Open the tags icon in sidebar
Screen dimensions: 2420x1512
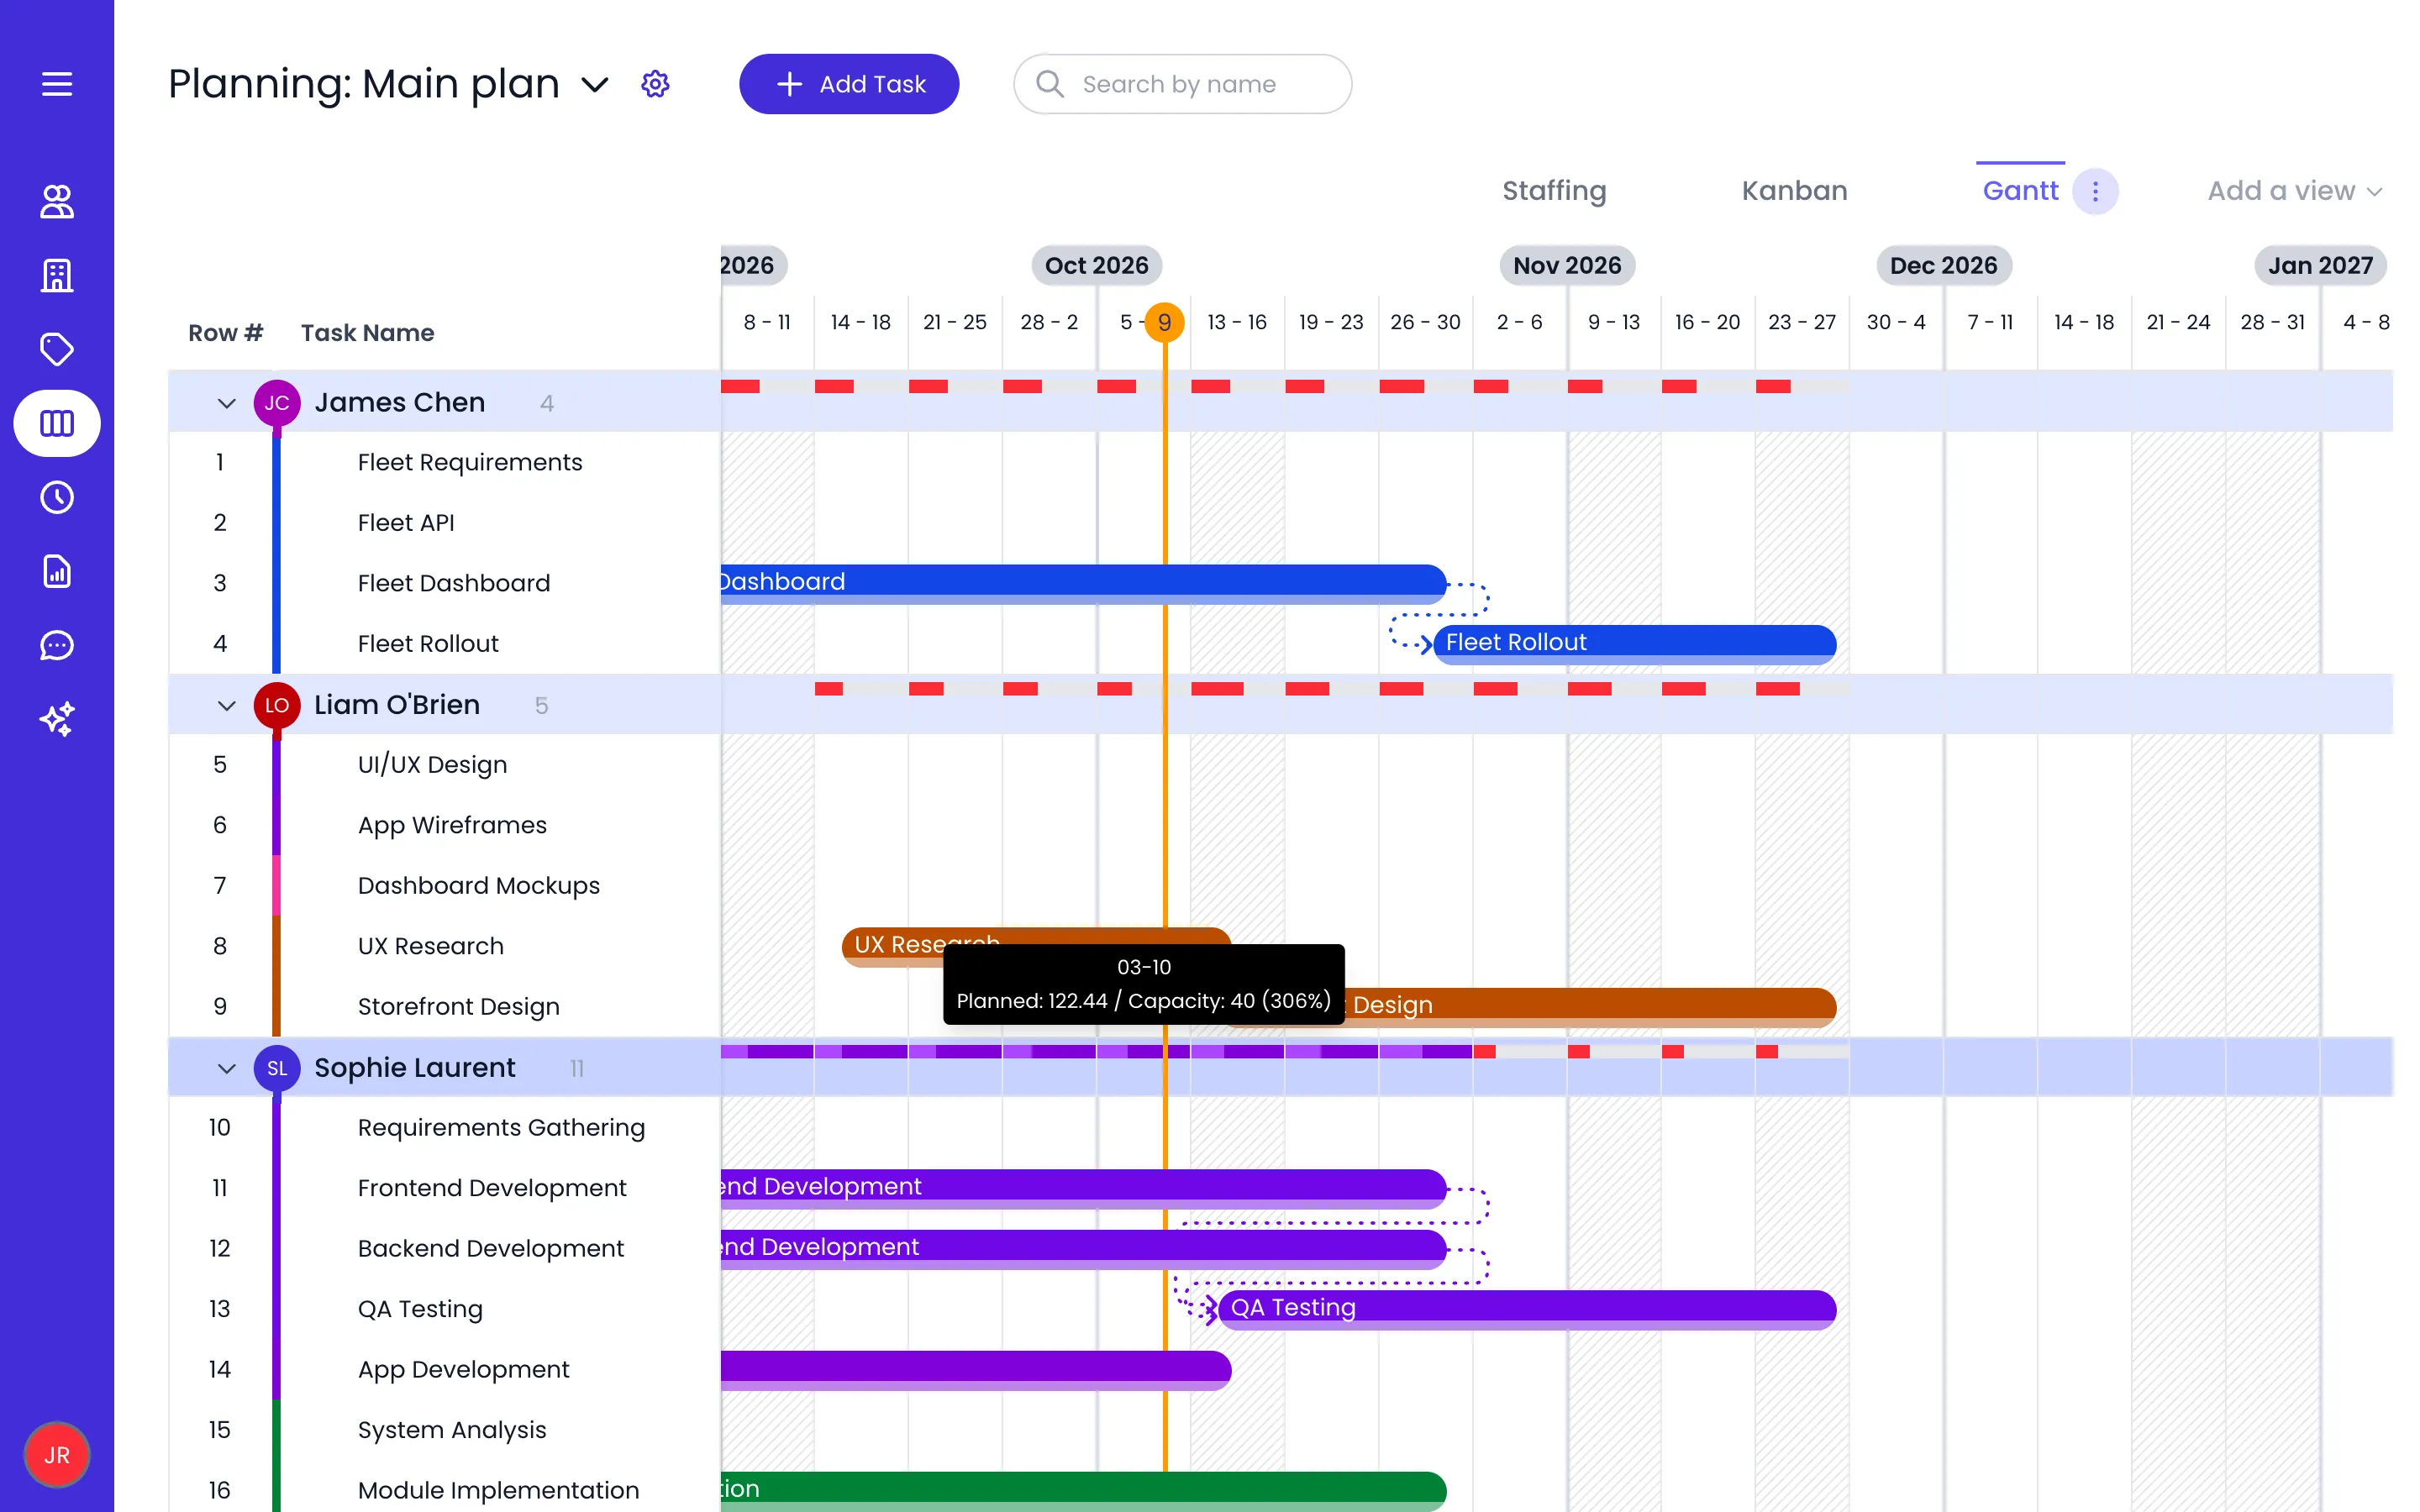[57, 350]
